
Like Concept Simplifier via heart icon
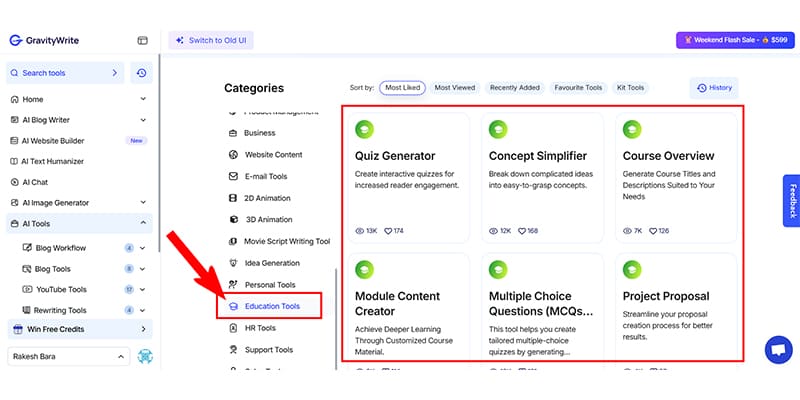tap(521, 231)
